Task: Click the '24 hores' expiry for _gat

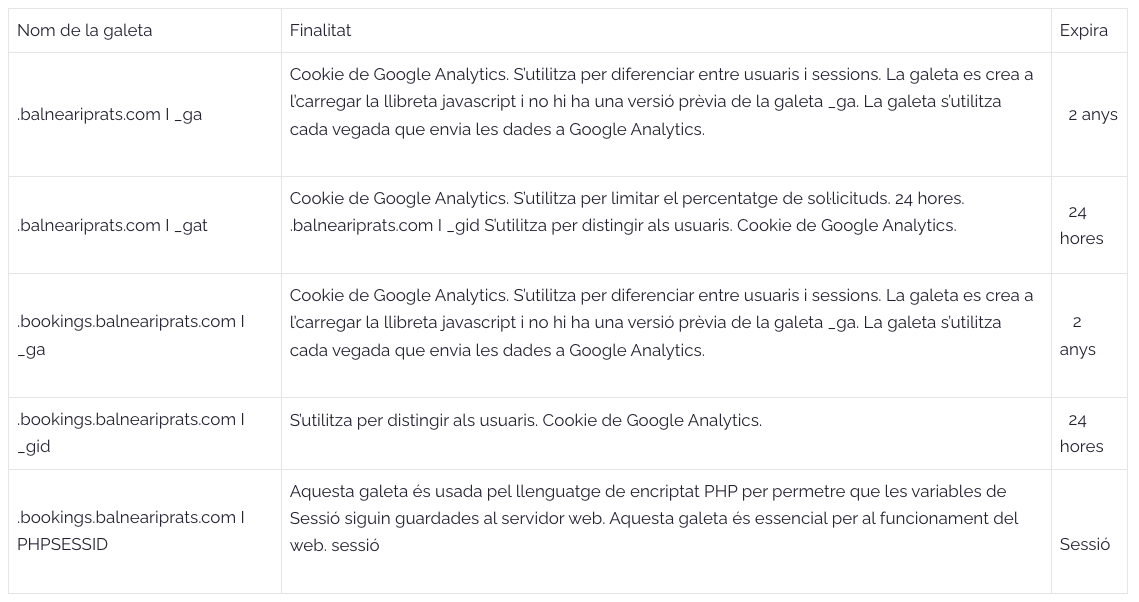Action: point(1082,225)
